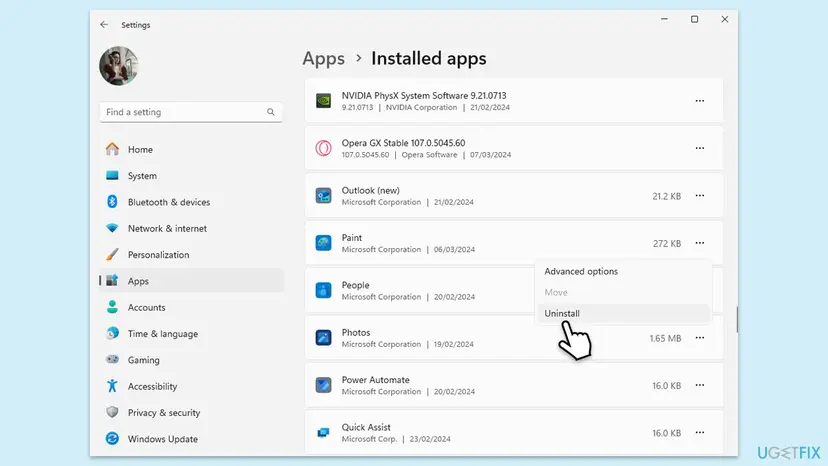Select Apps in the sidebar
This screenshot has width=828, height=466.
click(x=191, y=281)
